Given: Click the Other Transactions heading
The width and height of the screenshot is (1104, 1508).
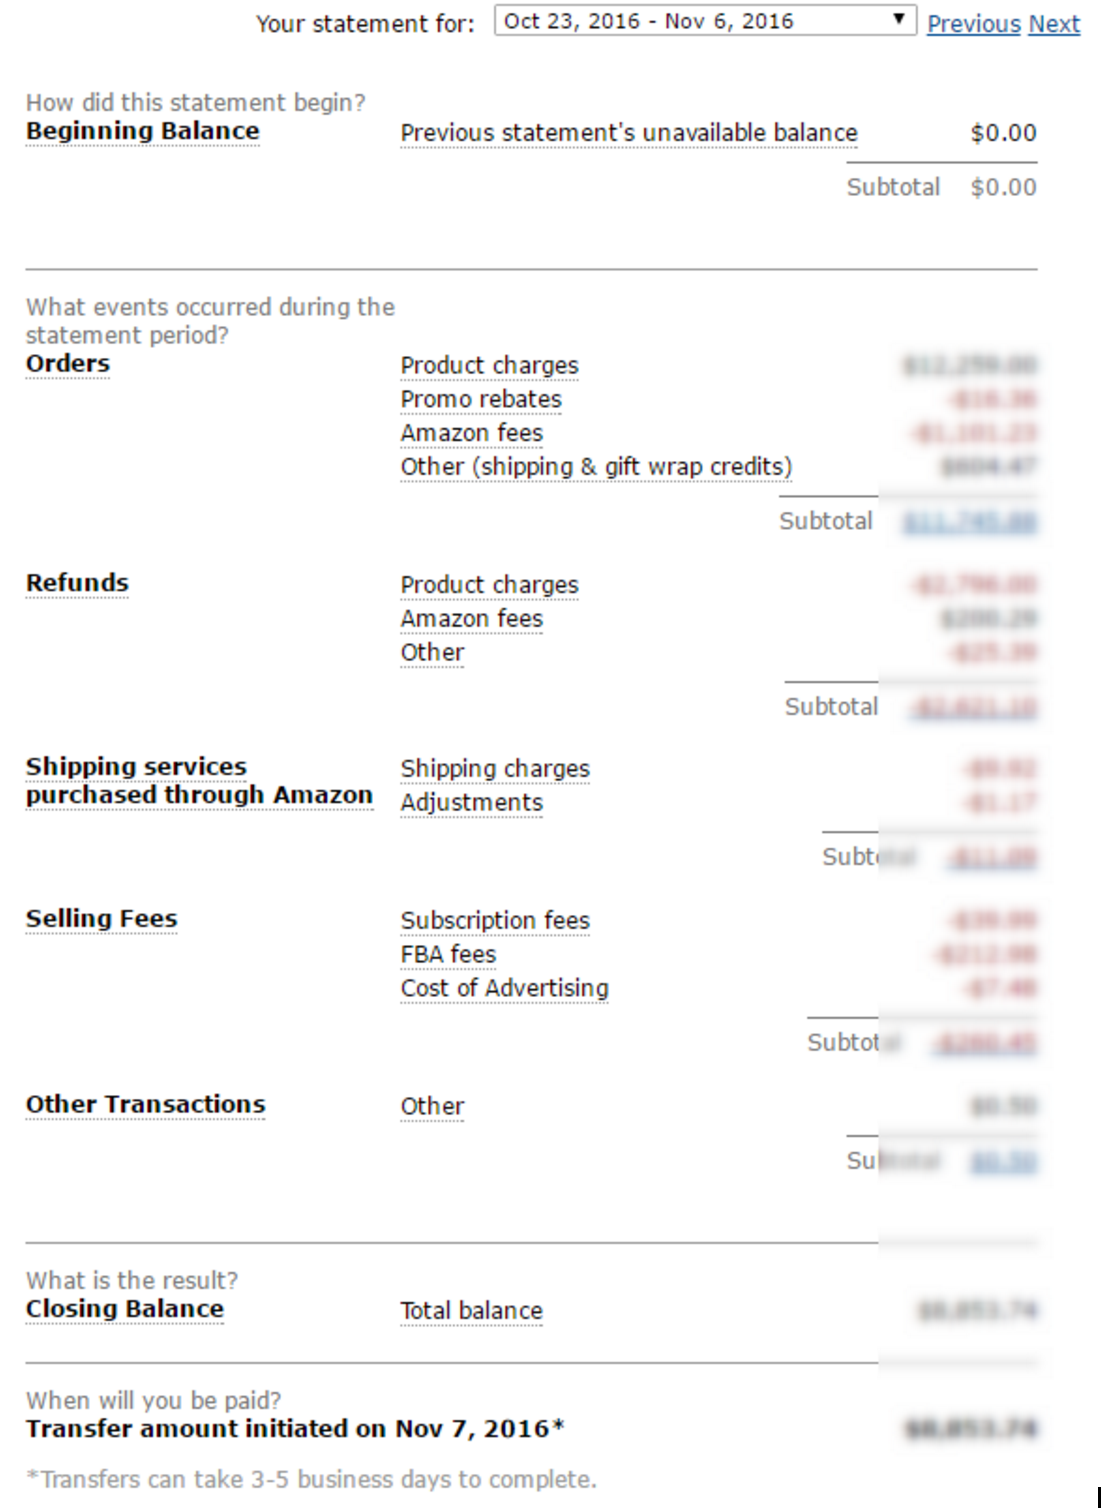Looking at the screenshot, I should coord(145,1105).
